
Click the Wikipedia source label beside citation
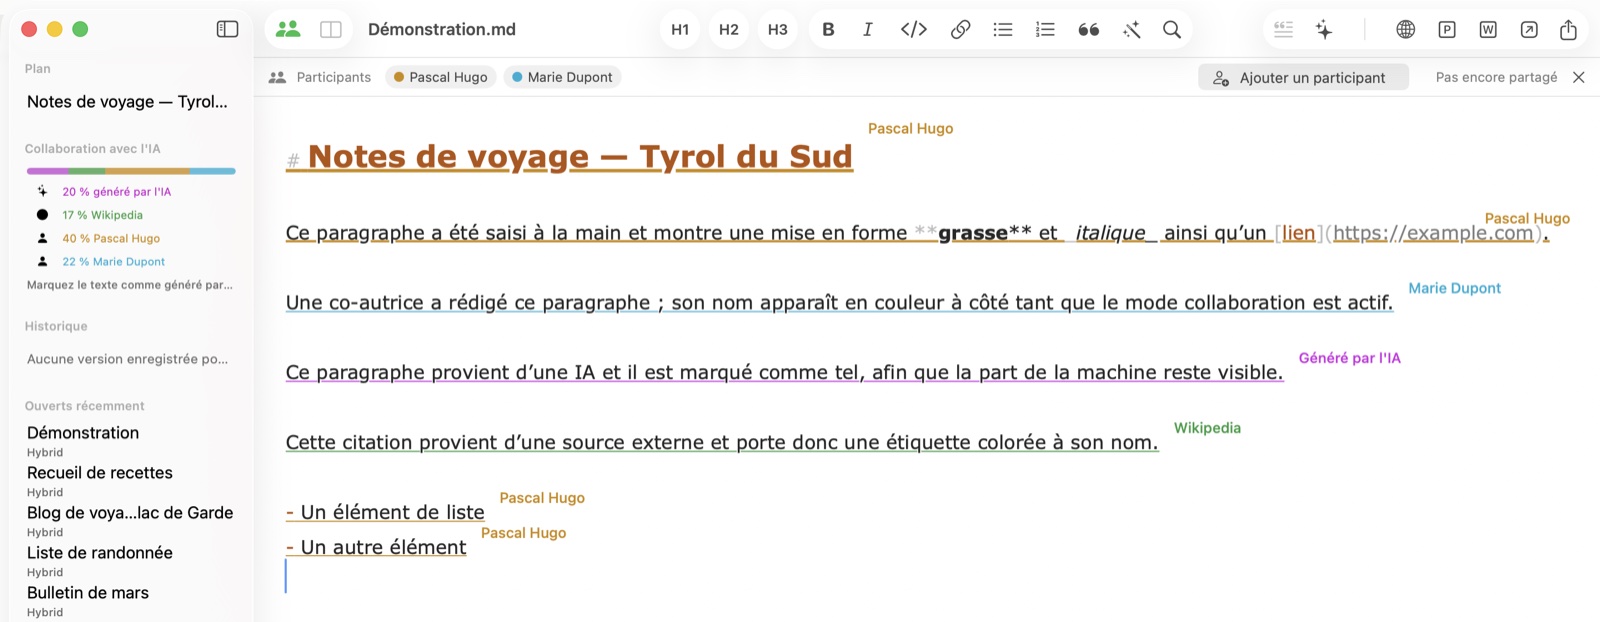click(1207, 428)
